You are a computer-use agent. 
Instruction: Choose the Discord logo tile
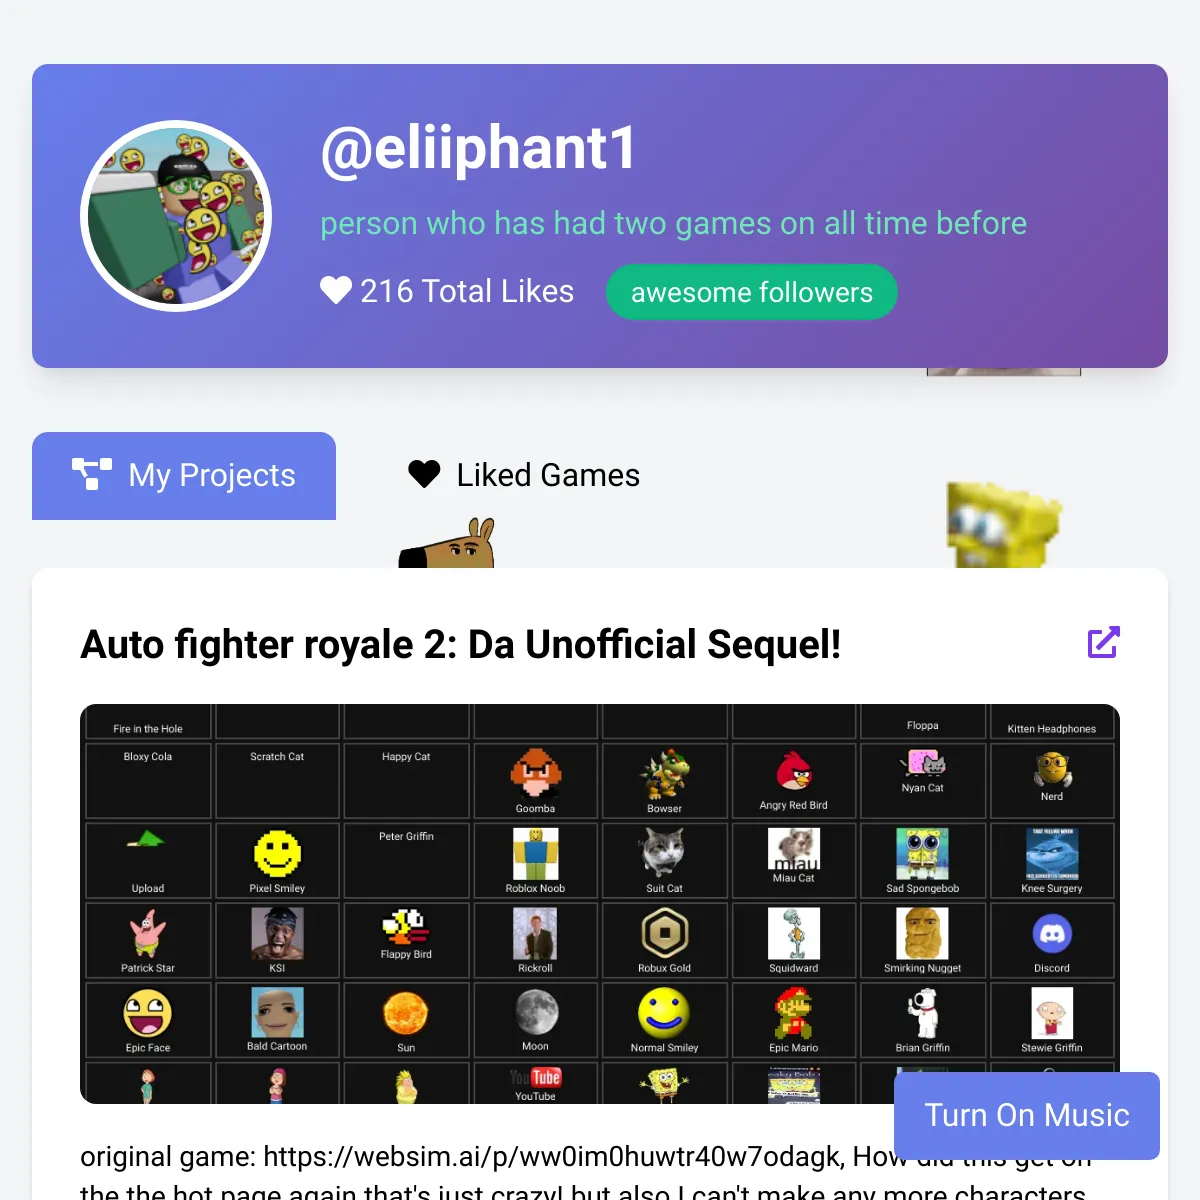tap(1051, 934)
